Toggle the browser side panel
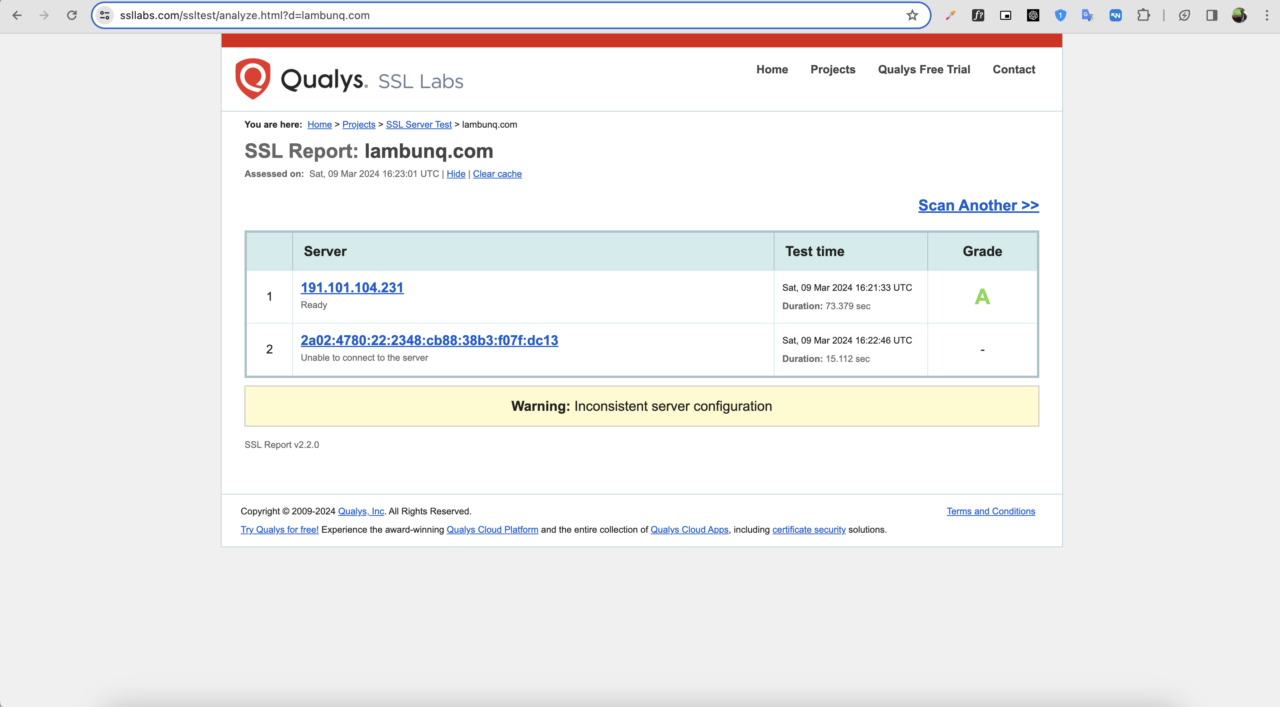This screenshot has height=707, width=1280. [1211, 15]
